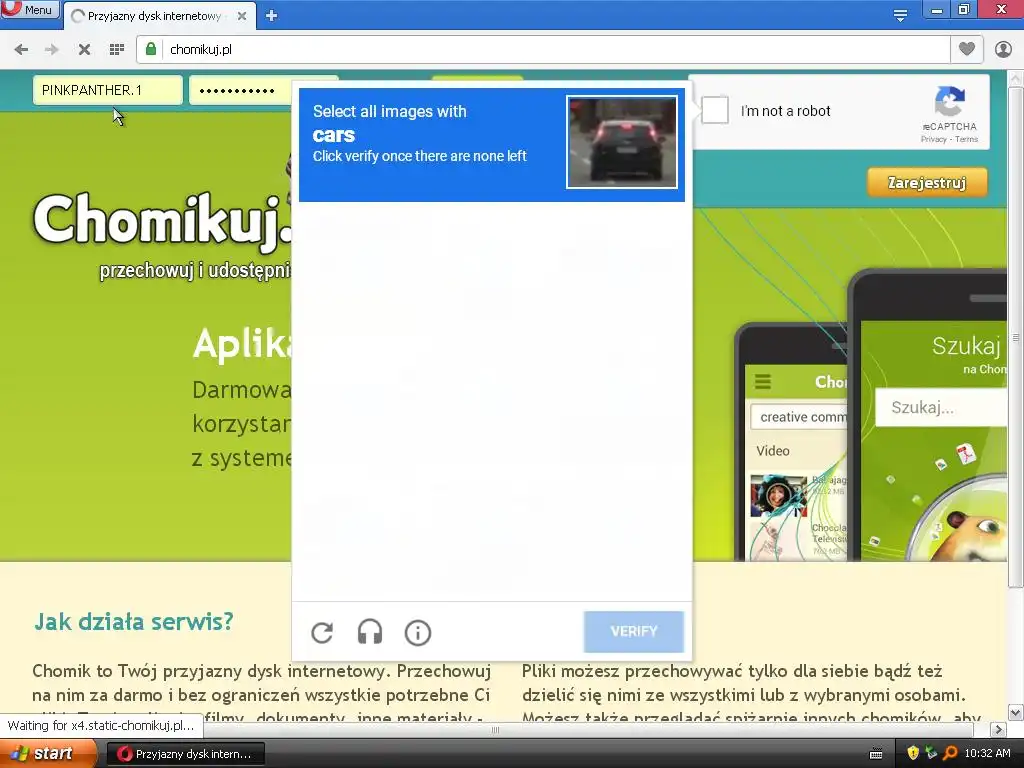1024x768 pixels.
Task: Click the Szukaj search field on phone
Action: click(x=940, y=408)
